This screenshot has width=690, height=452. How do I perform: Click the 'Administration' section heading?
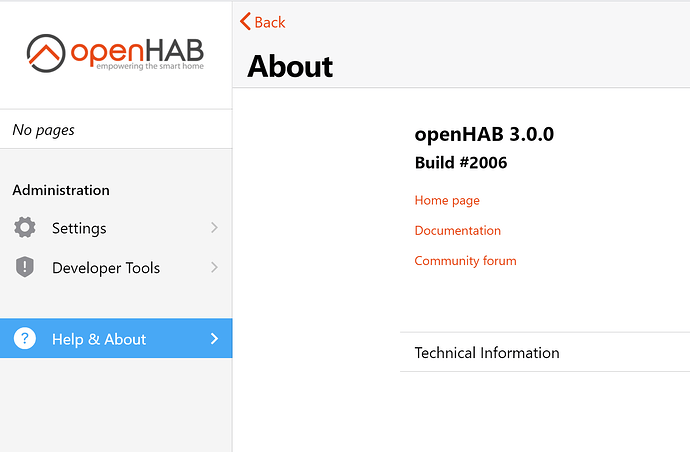click(x=61, y=190)
